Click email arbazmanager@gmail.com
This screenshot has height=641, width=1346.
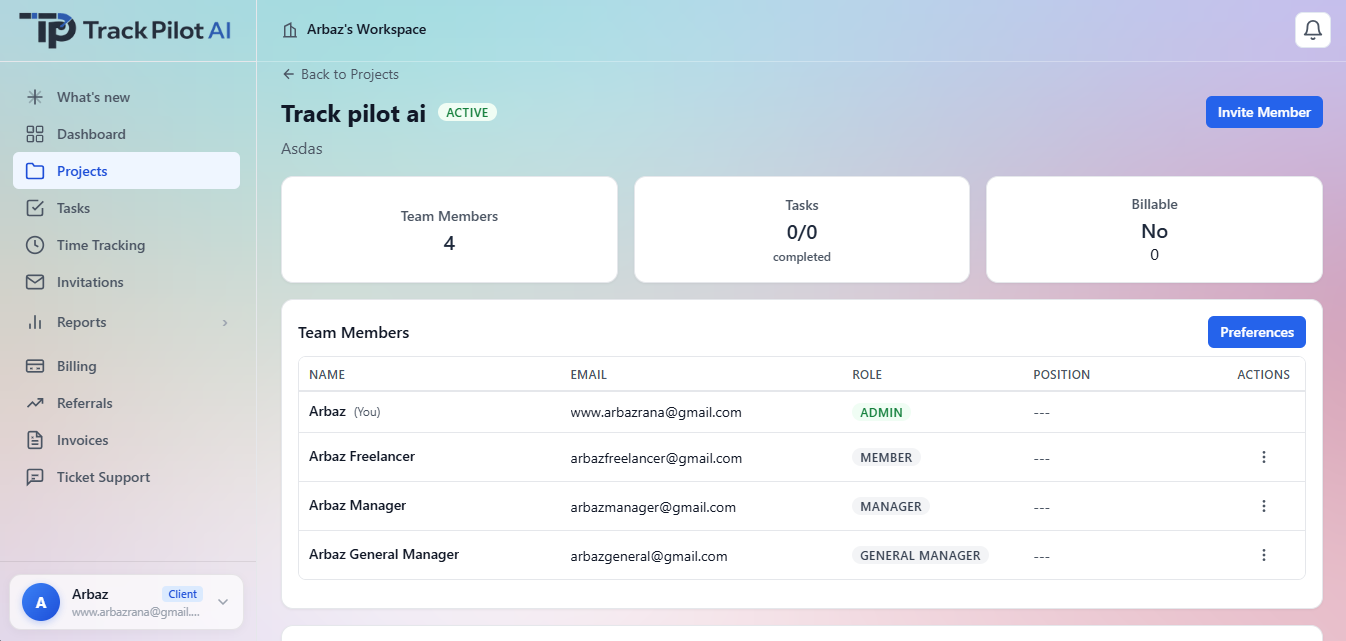click(x=653, y=507)
